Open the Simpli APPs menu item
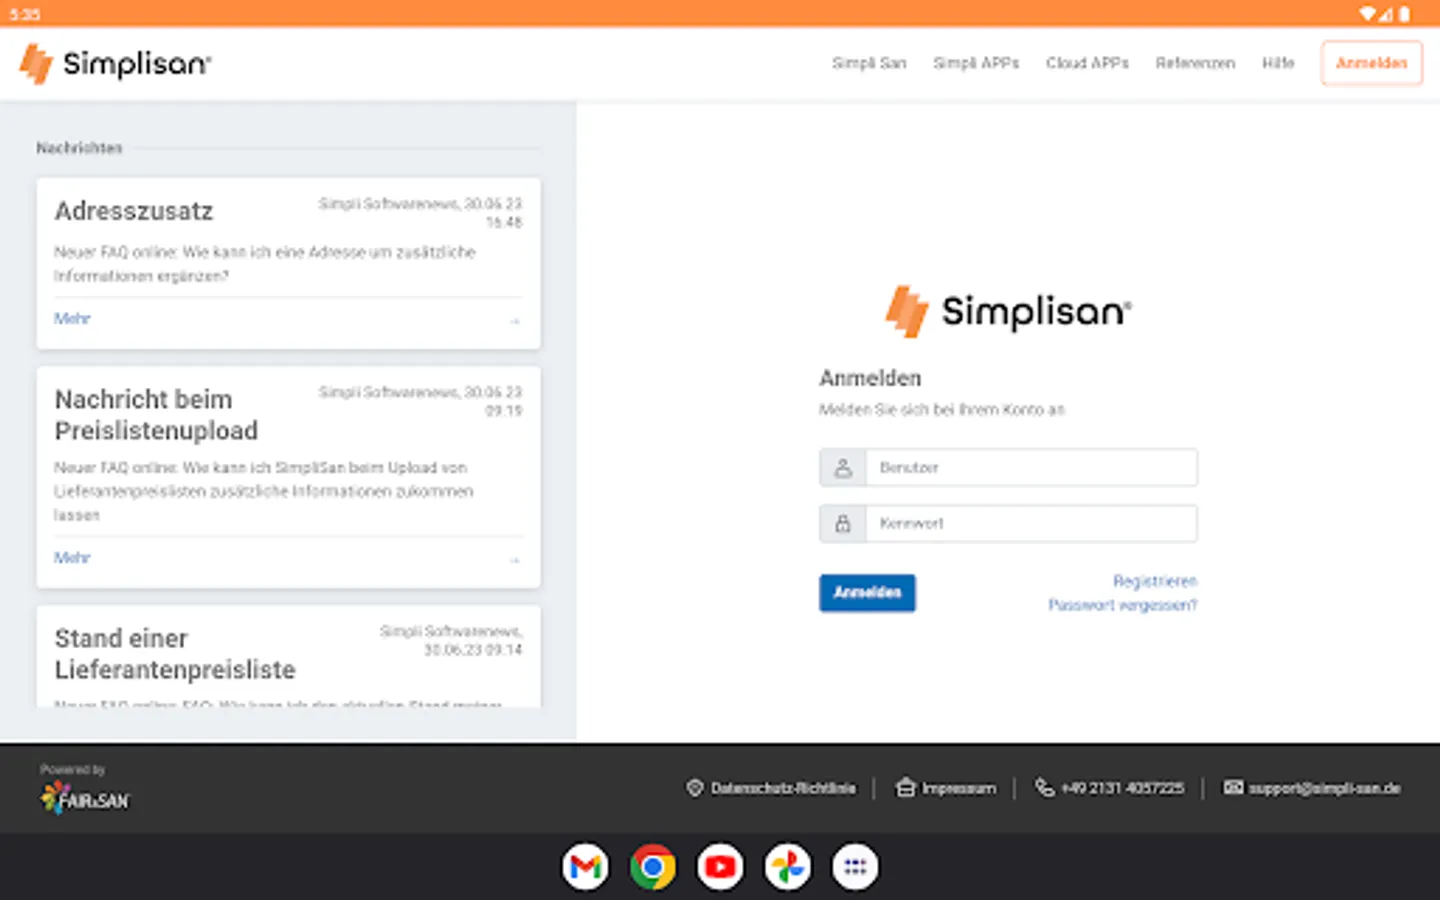This screenshot has width=1440, height=900. coord(976,63)
